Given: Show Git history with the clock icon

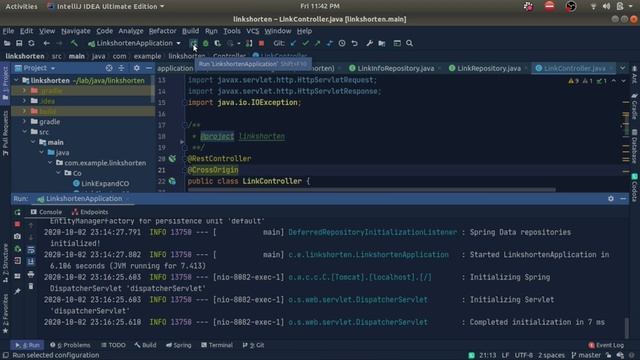Looking at the screenshot, I should pyautogui.click(x=342, y=43).
